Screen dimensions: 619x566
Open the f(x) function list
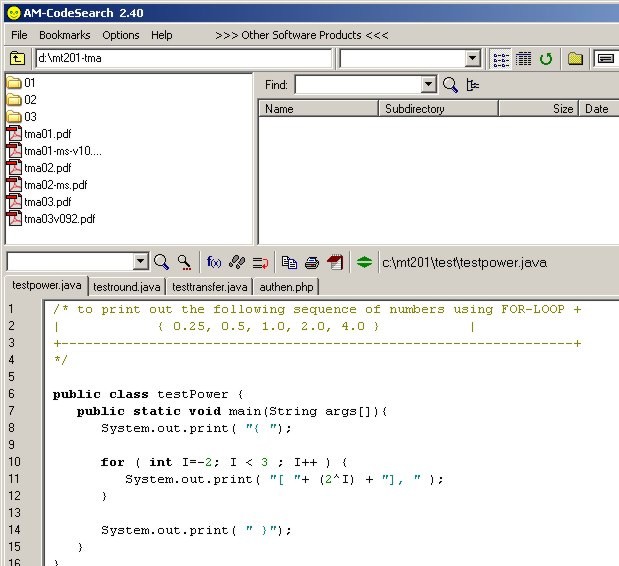click(214, 262)
